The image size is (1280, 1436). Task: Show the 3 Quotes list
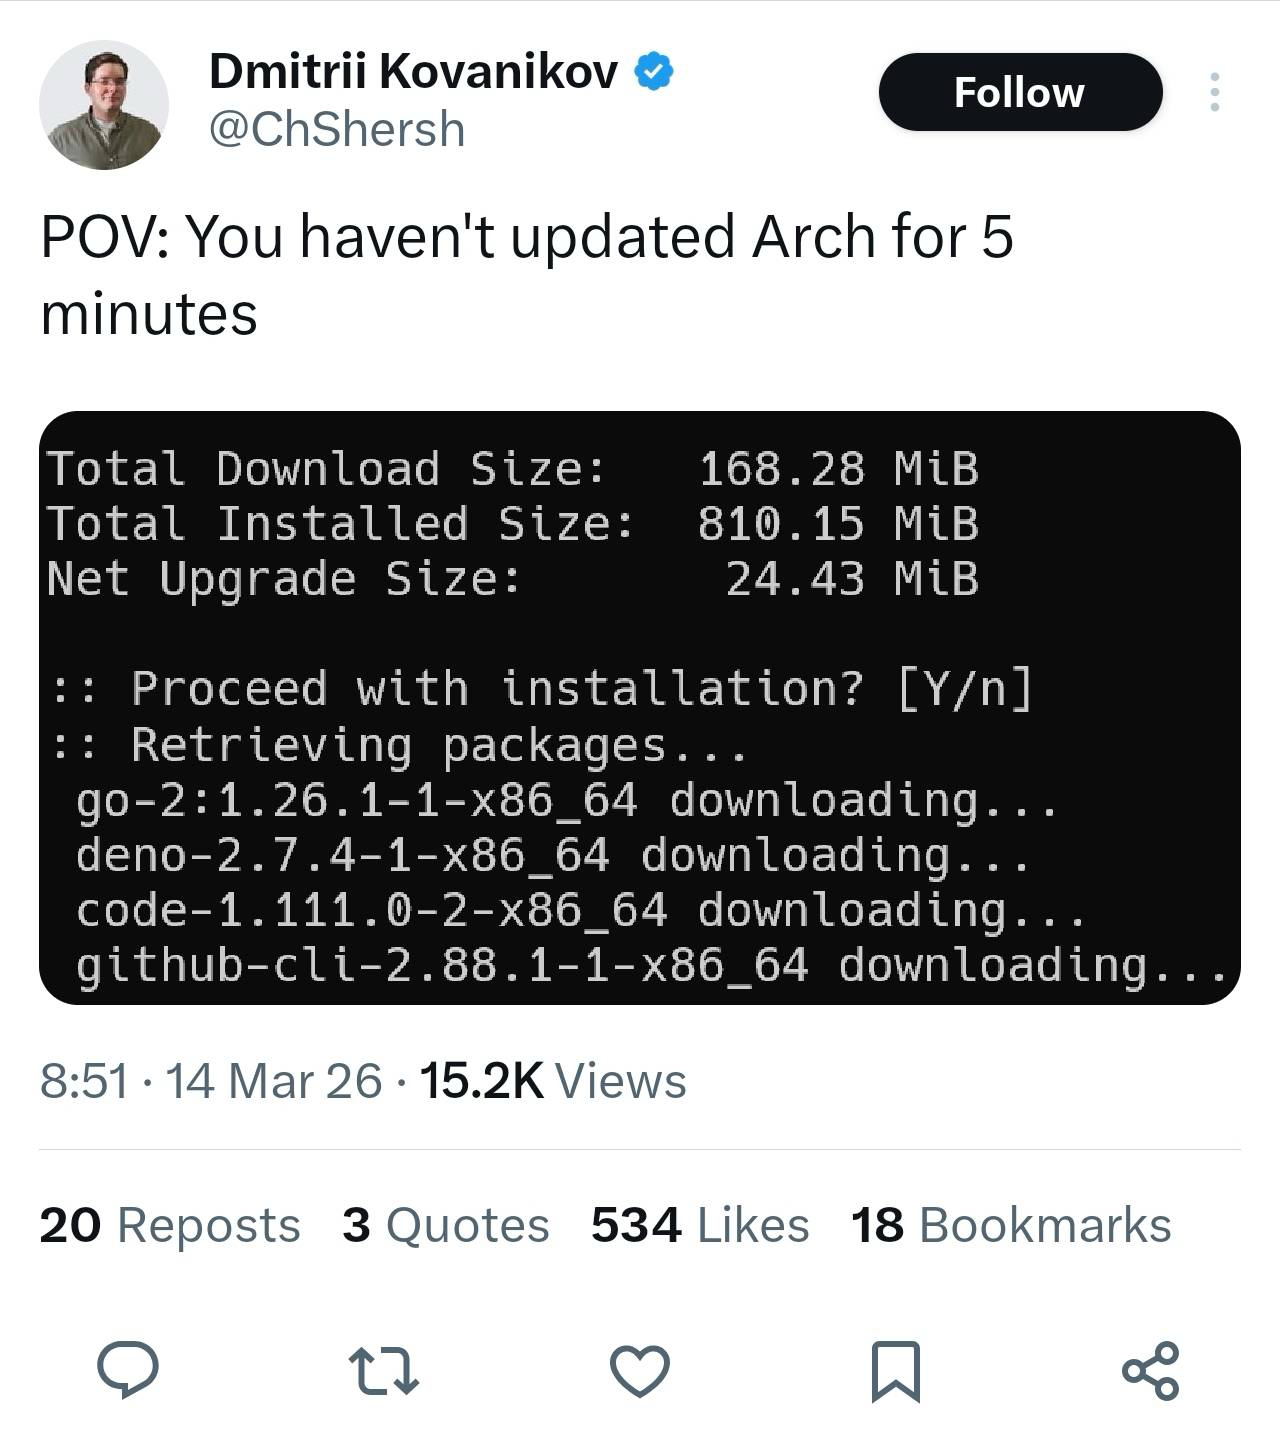(445, 1225)
